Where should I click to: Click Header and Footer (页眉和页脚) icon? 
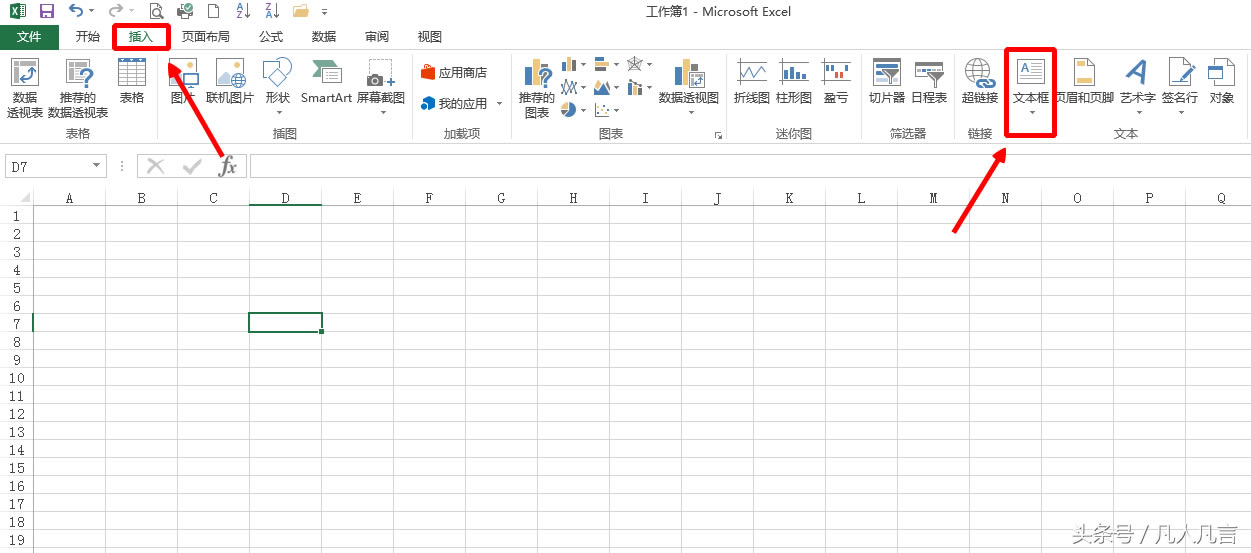1084,82
